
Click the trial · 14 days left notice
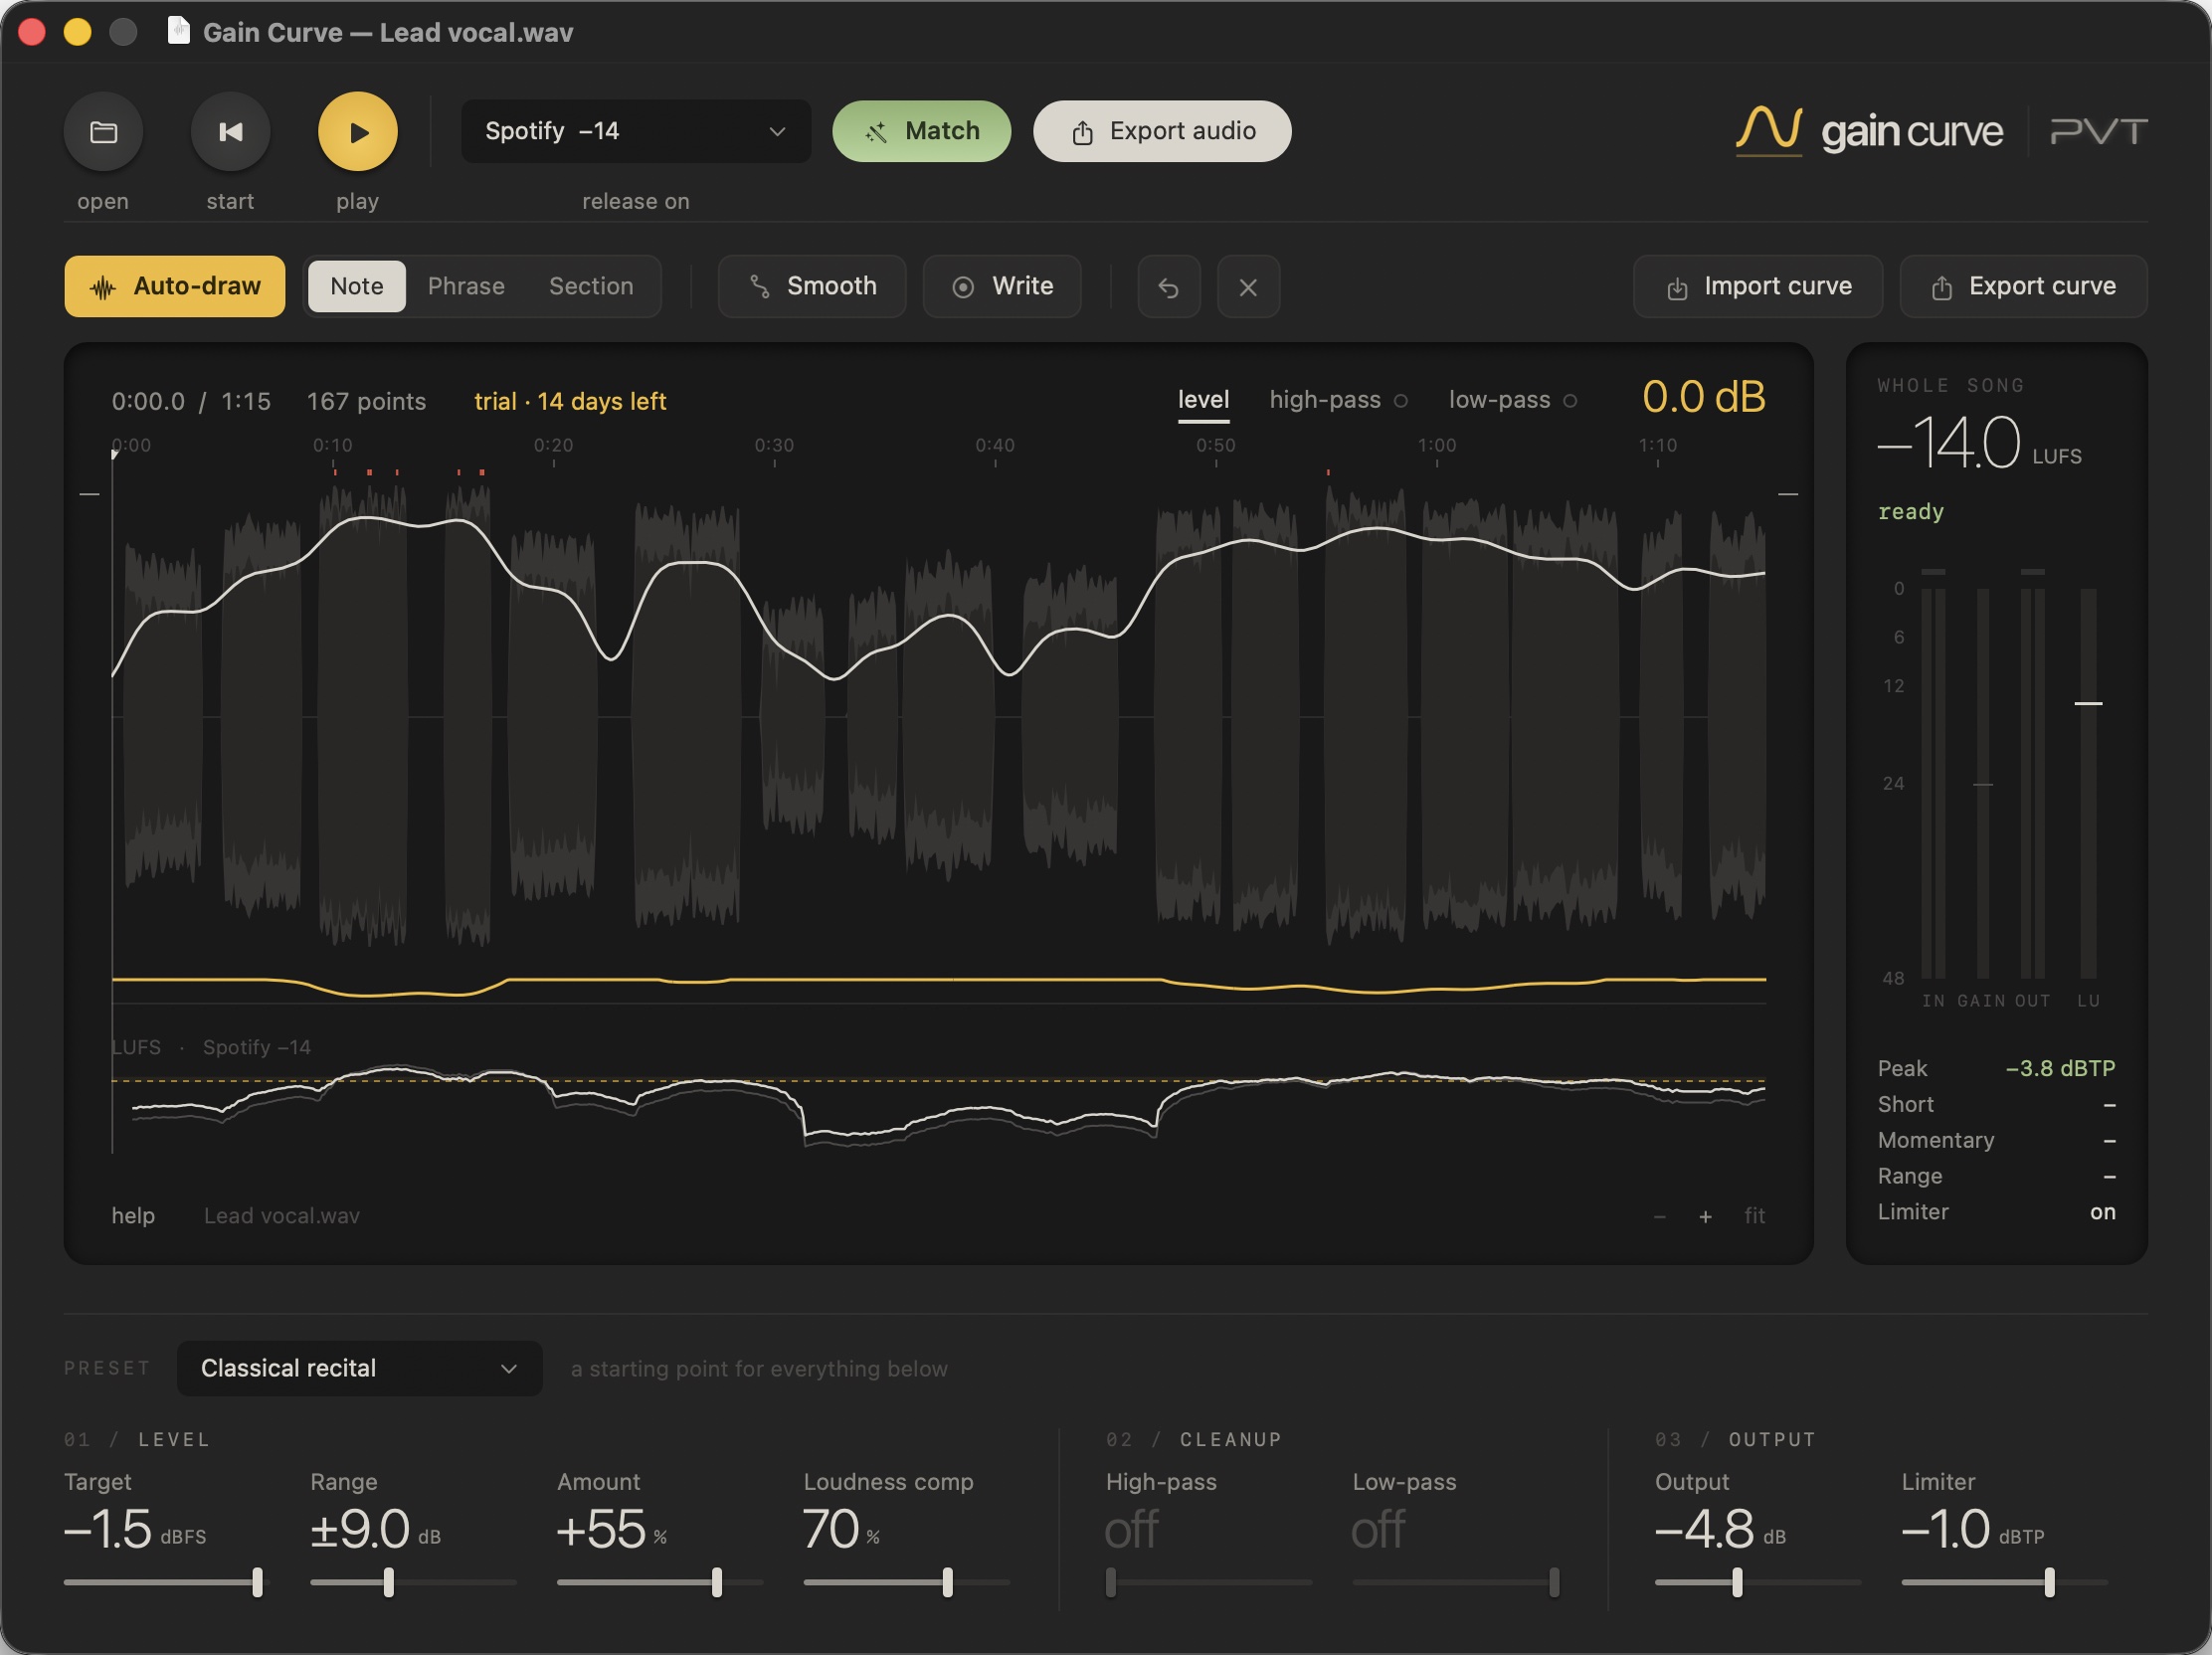click(570, 401)
